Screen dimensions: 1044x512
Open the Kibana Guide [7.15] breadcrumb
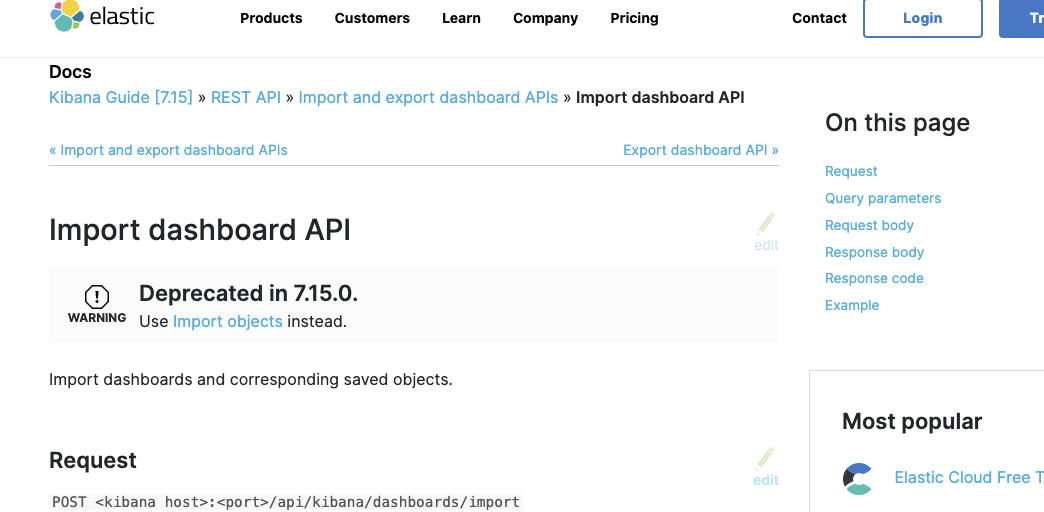click(121, 97)
